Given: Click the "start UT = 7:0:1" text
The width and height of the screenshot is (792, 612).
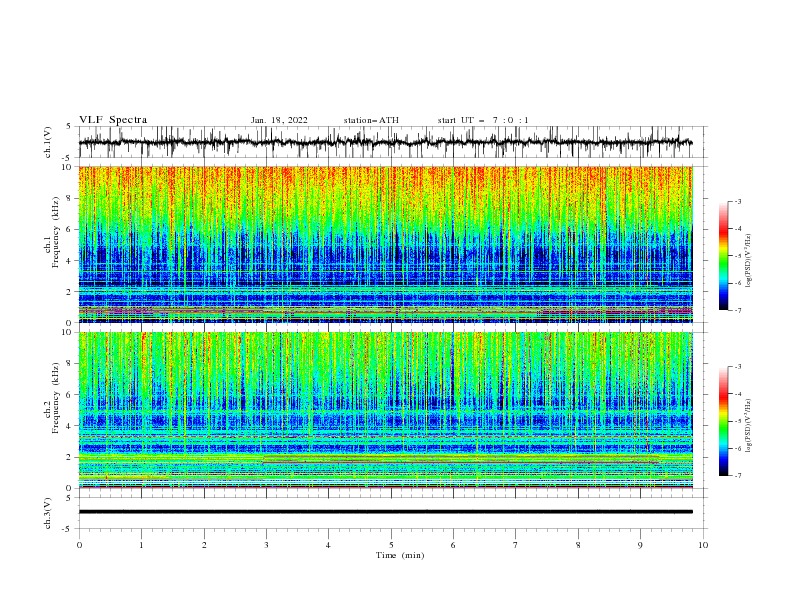Looking at the screenshot, I should [x=483, y=120].
